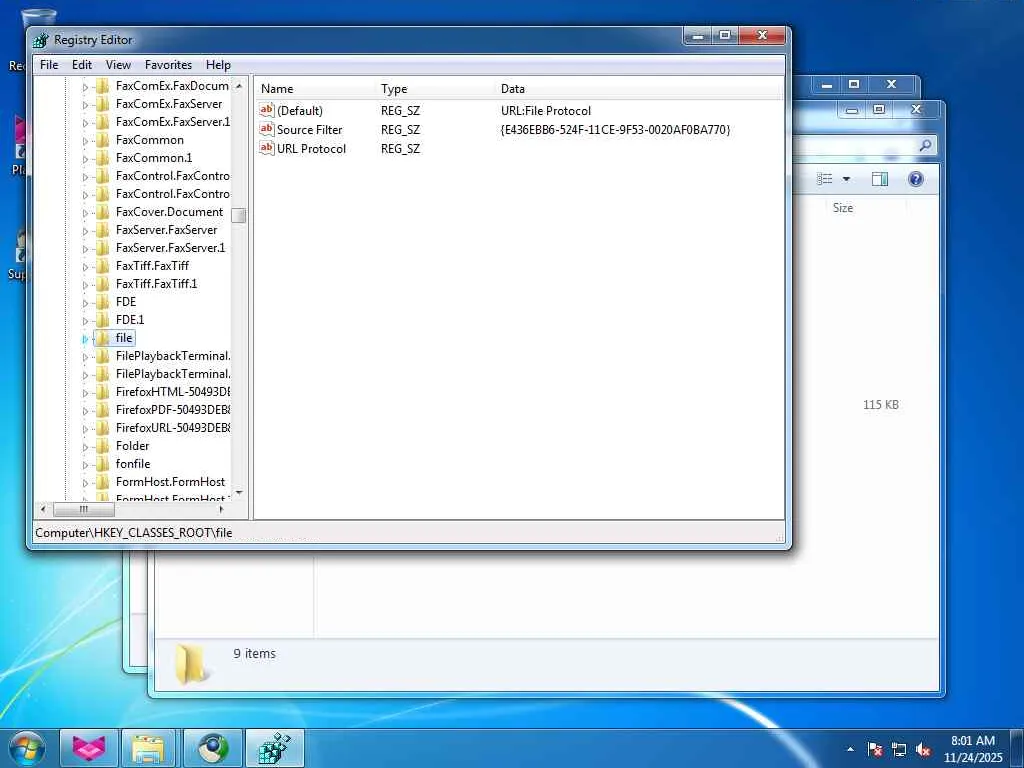Open the View menu
Image resolution: width=1024 pixels, height=768 pixels.
tap(118, 65)
